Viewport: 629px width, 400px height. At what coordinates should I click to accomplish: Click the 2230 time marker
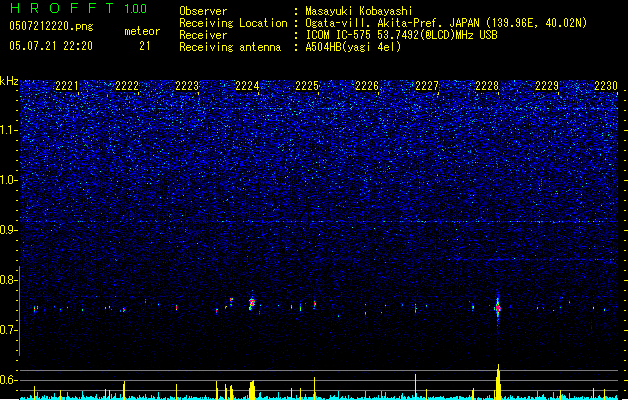(606, 86)
